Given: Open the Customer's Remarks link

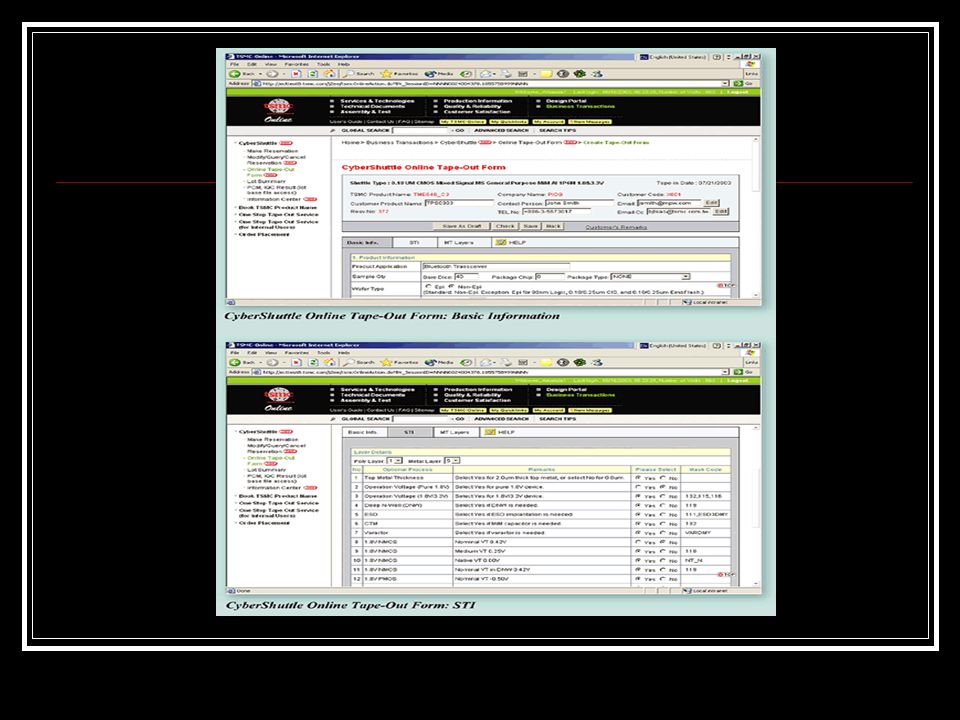Looking at the screenshot, I should [x=616, y=227].
